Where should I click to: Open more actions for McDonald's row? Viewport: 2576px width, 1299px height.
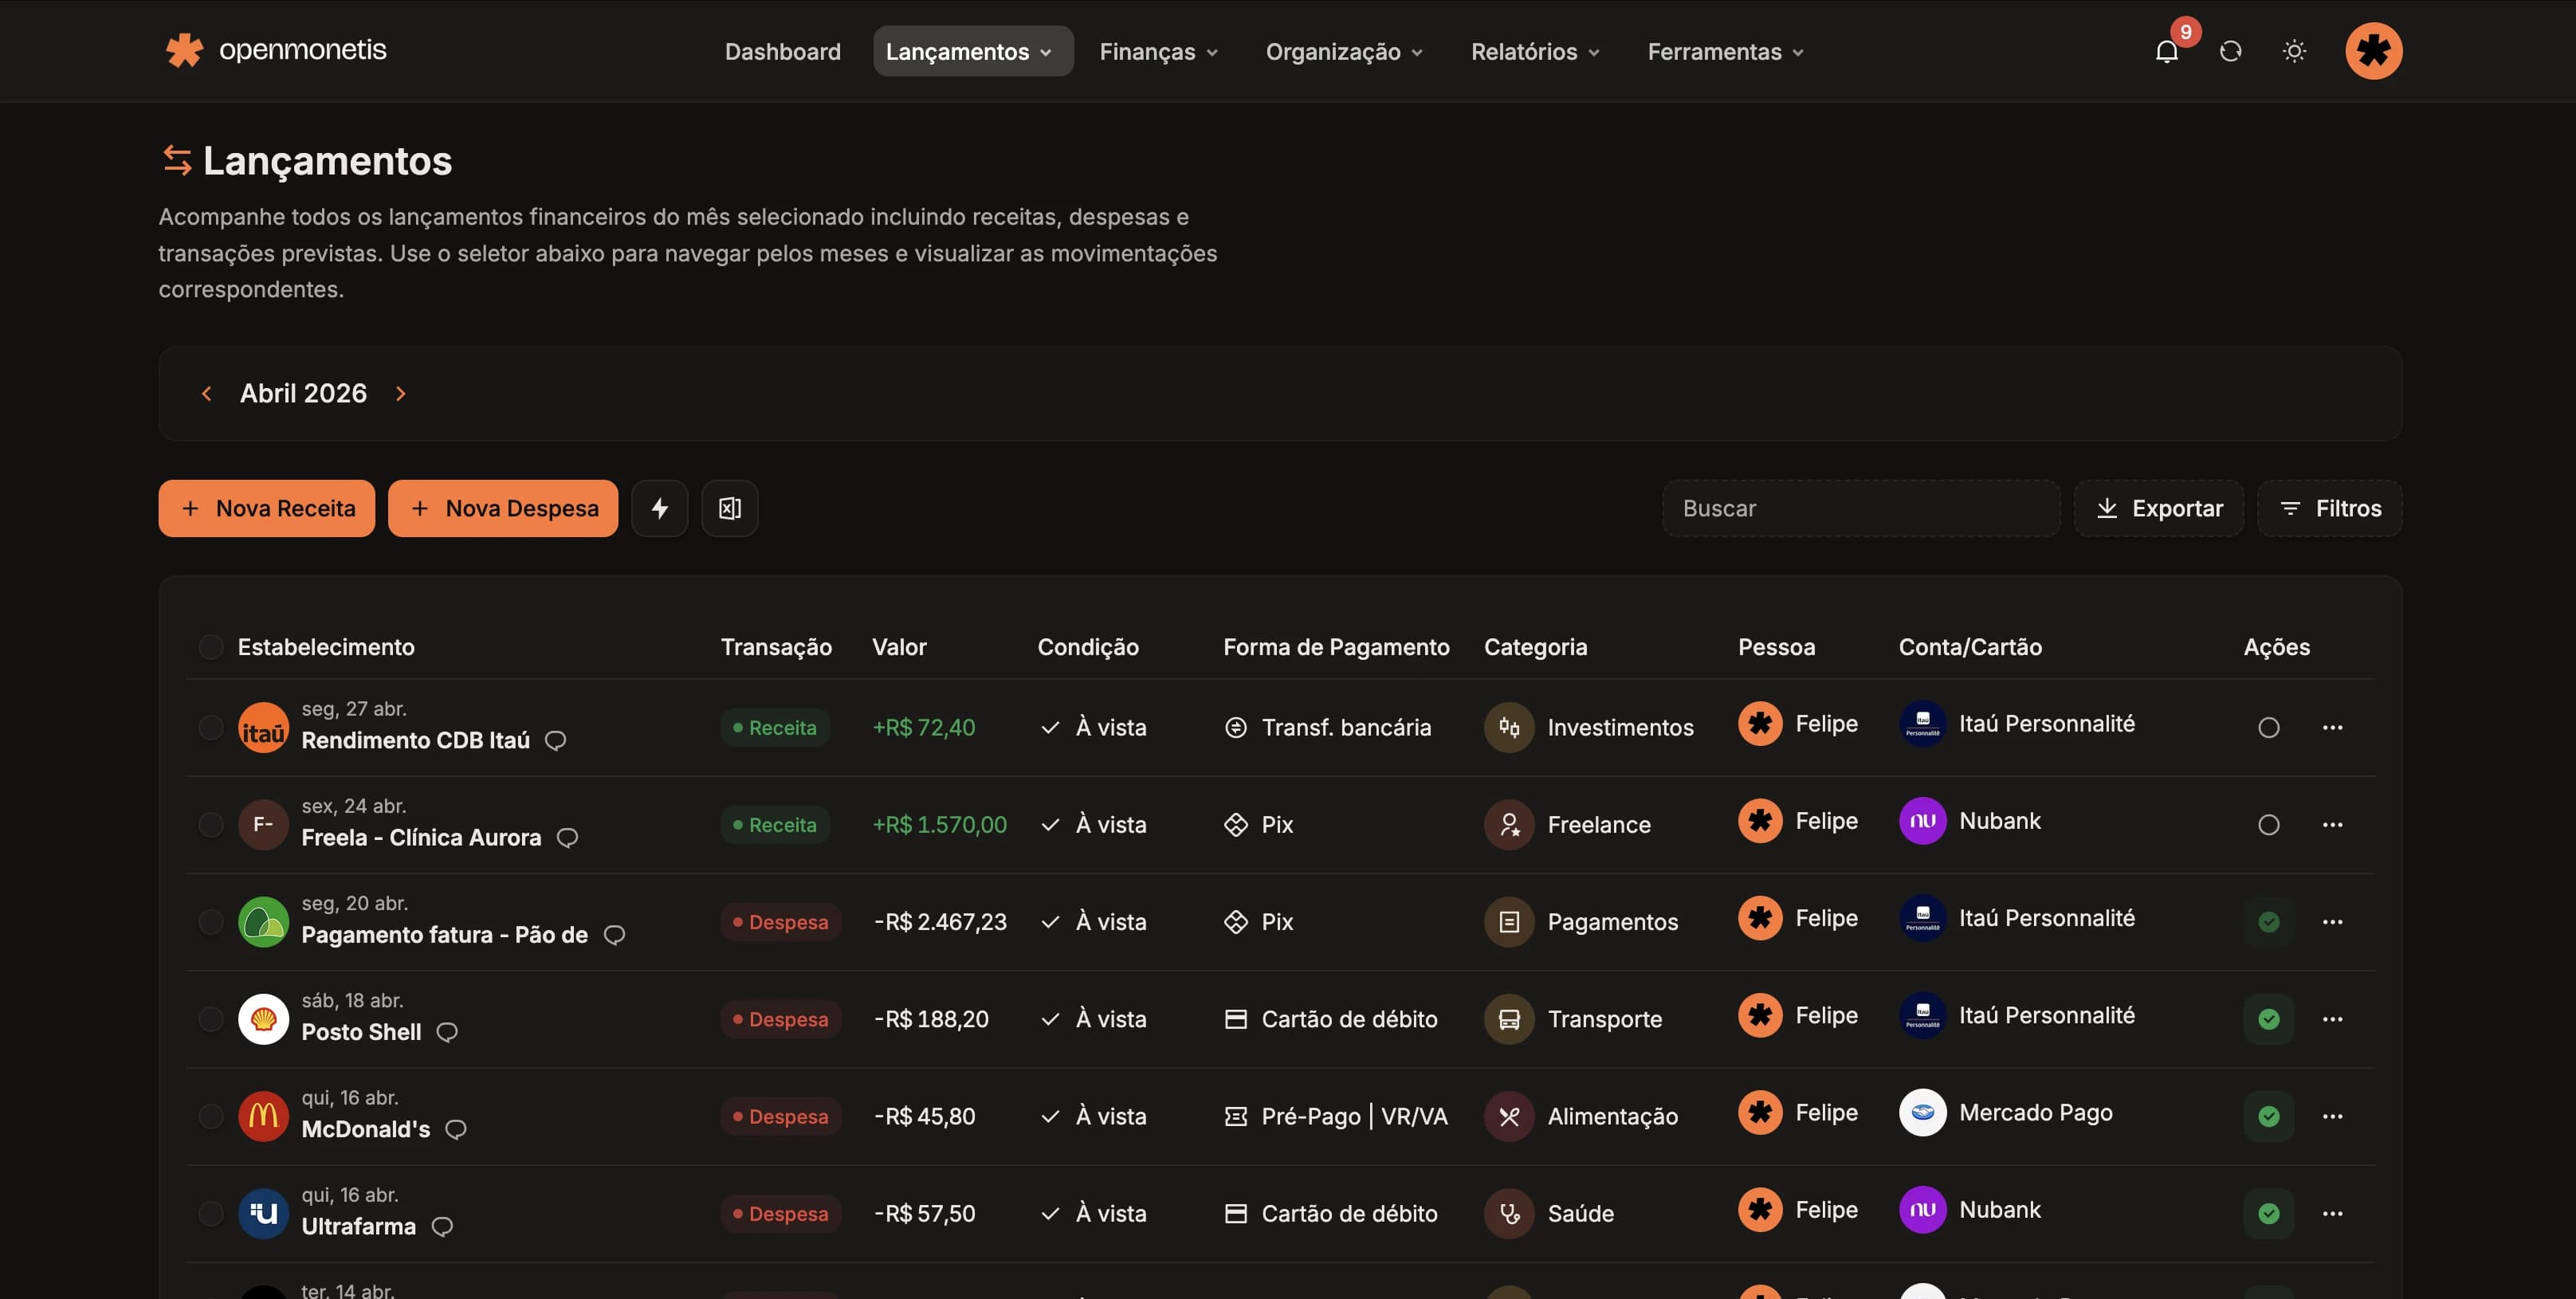(x=2332, y=1116)
